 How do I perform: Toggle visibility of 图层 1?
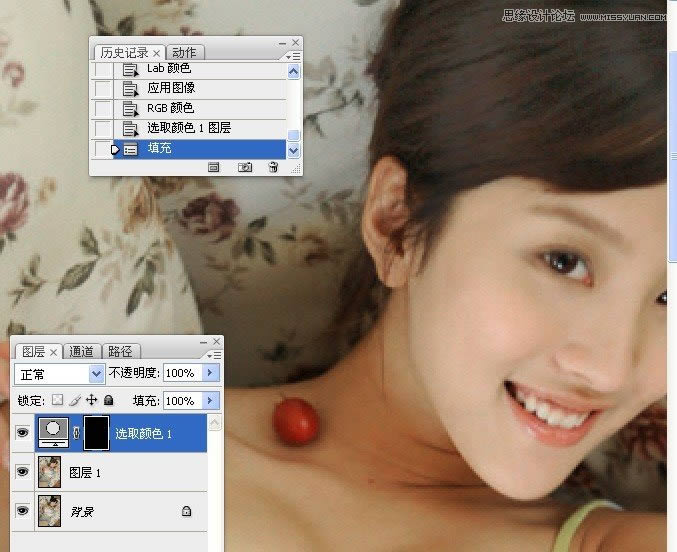(x=22, y=472)
